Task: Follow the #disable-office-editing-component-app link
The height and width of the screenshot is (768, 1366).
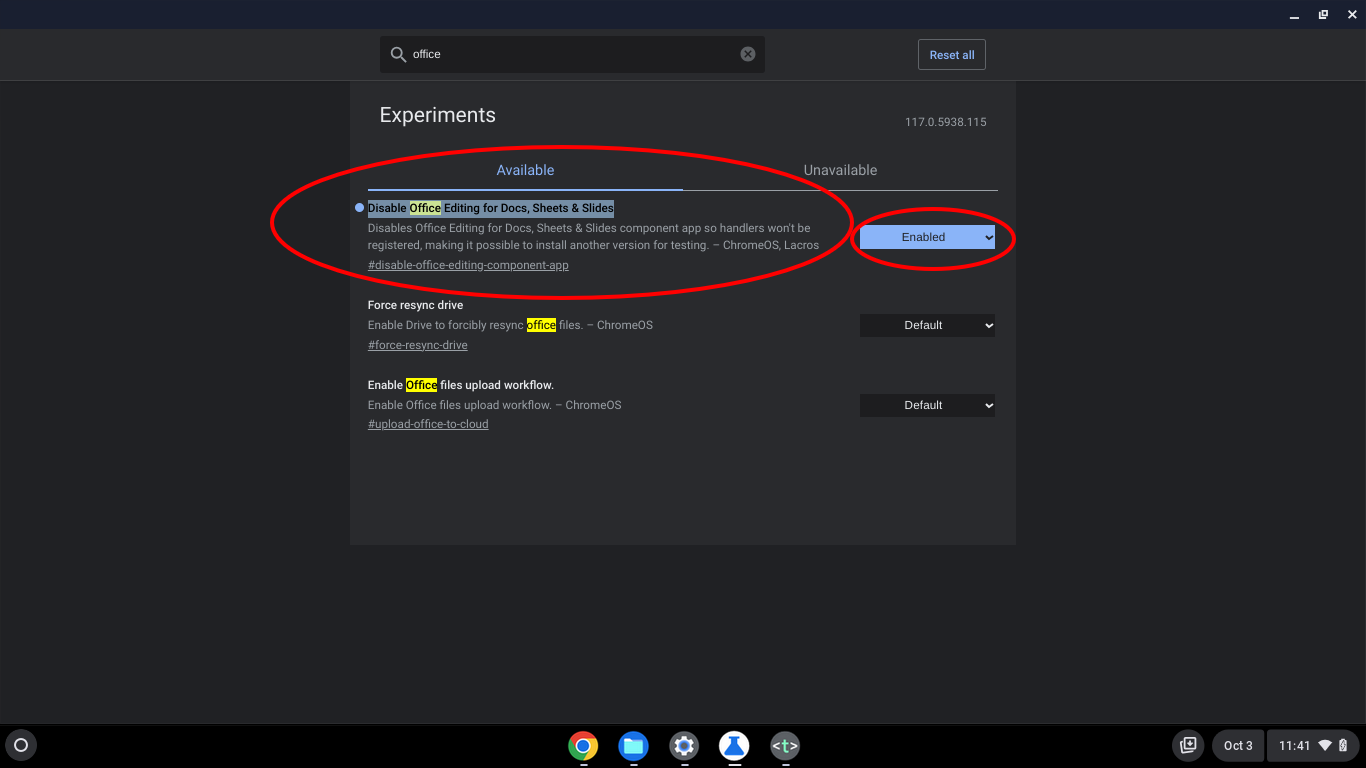Action: (x=468, y=265)
